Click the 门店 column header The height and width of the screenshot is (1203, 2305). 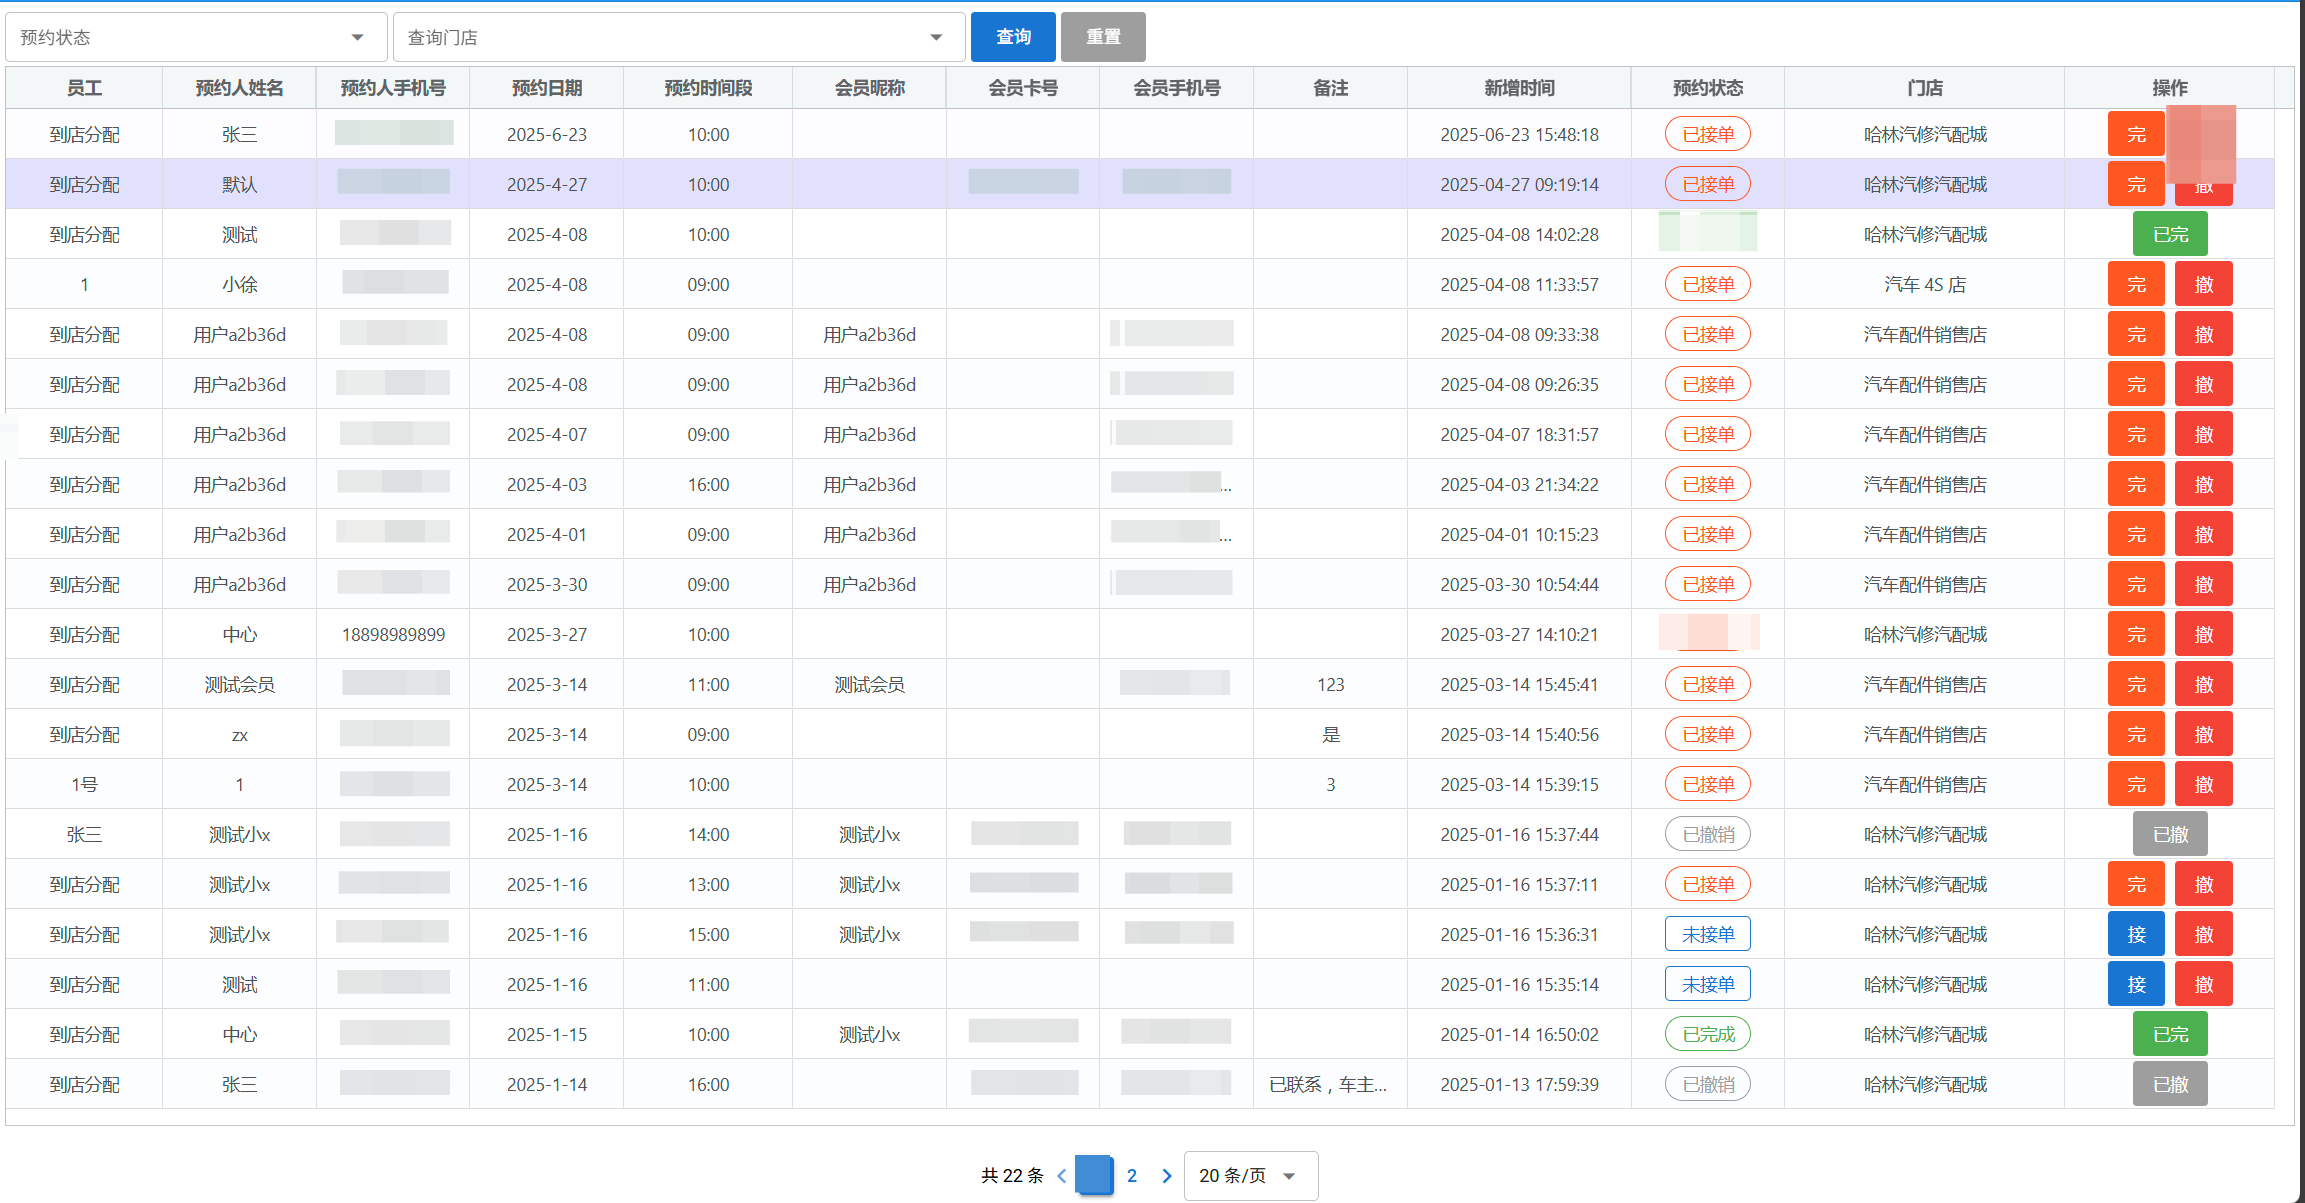tap(1924, 88)
